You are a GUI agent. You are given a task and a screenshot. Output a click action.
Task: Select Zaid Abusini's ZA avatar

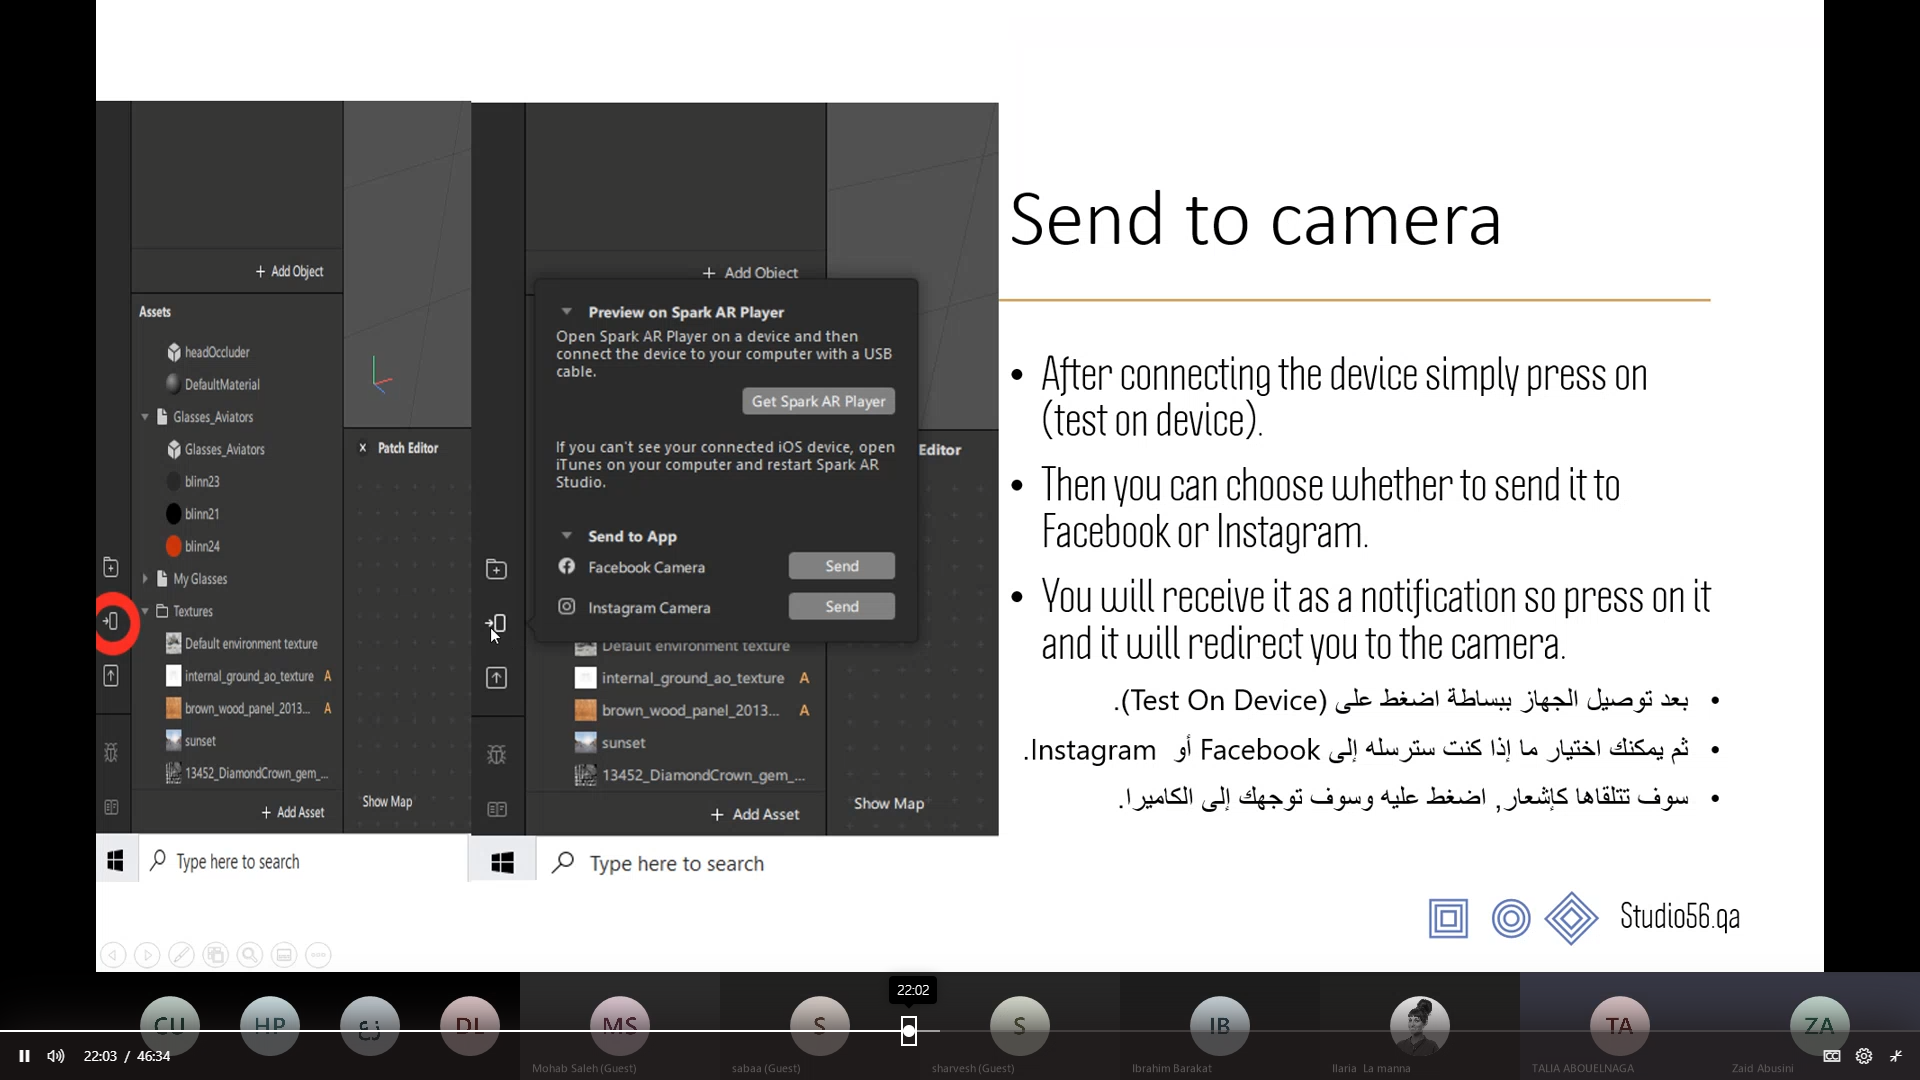click(x=1820, y=1025)
